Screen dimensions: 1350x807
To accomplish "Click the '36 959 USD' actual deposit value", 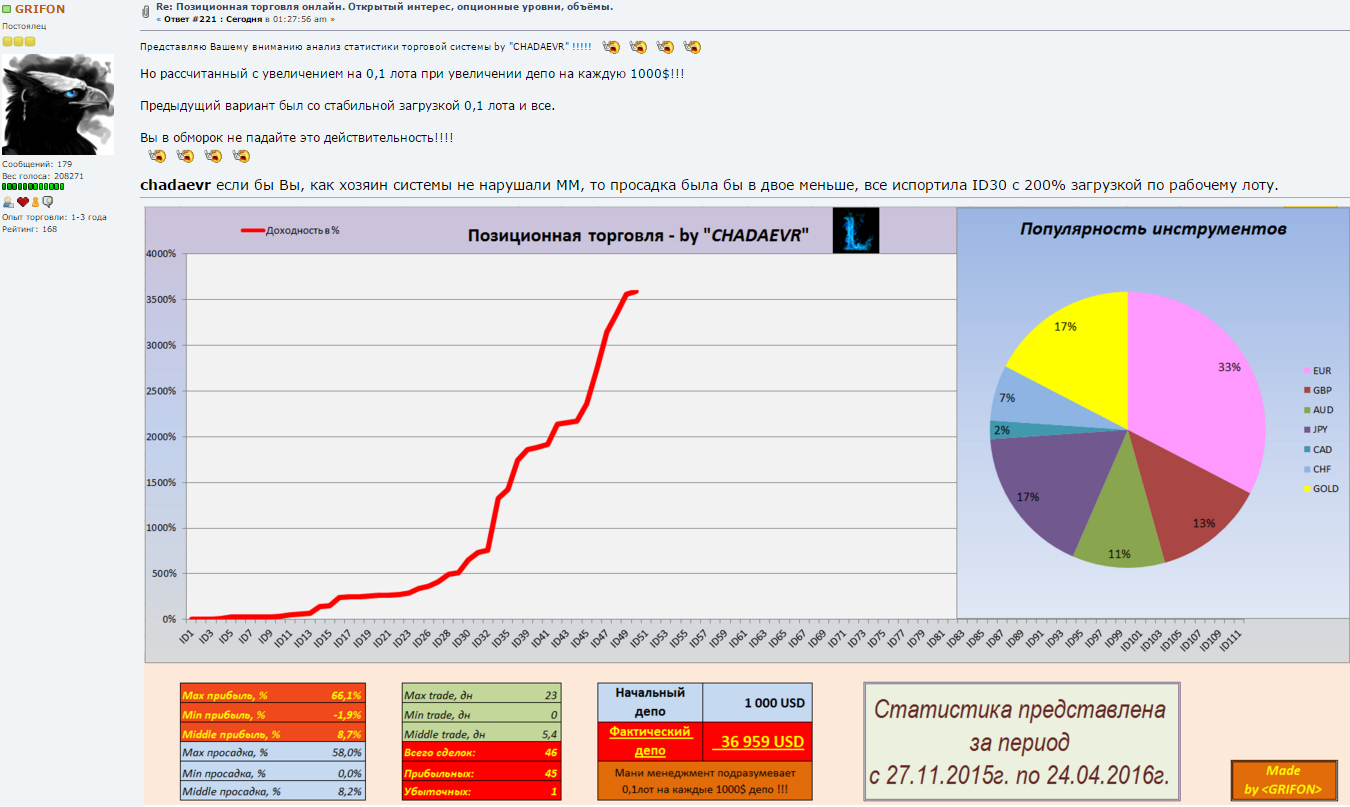I will tap(758, 742).
